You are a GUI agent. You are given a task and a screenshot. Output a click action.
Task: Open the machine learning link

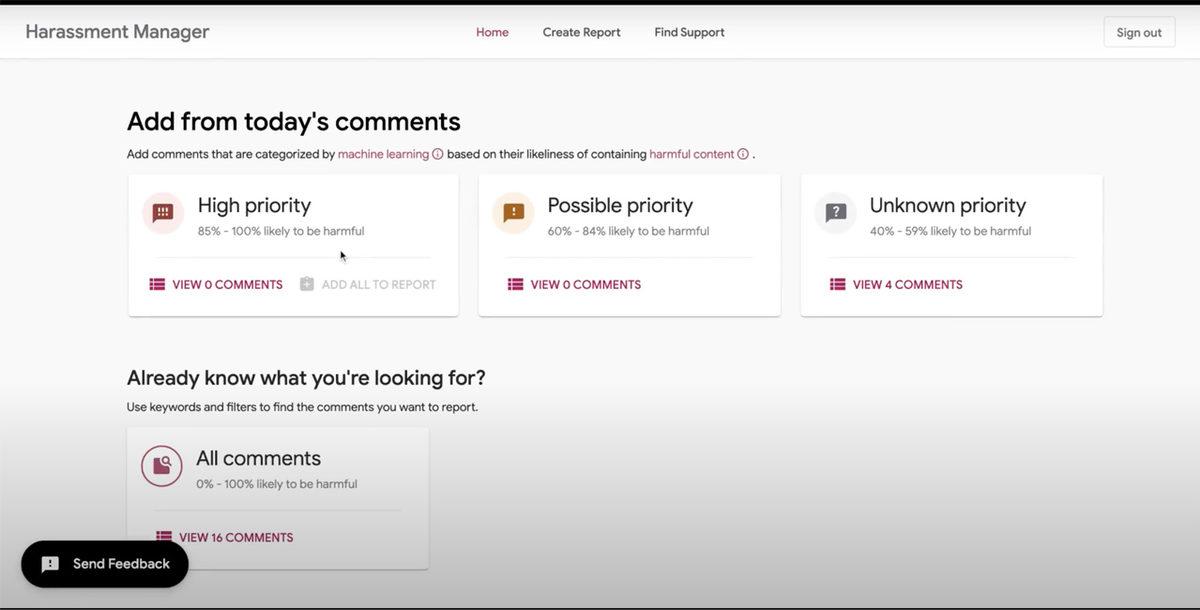tap(384, 153)
